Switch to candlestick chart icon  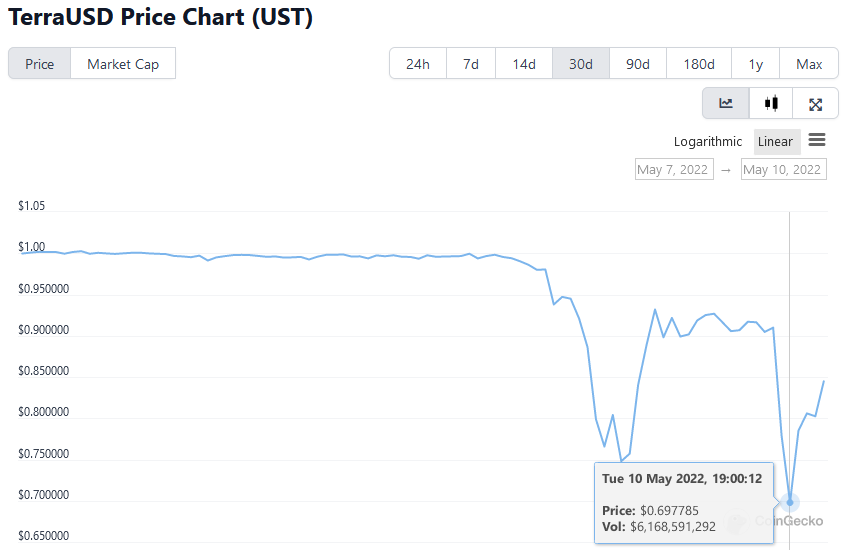tap(770, 103)
